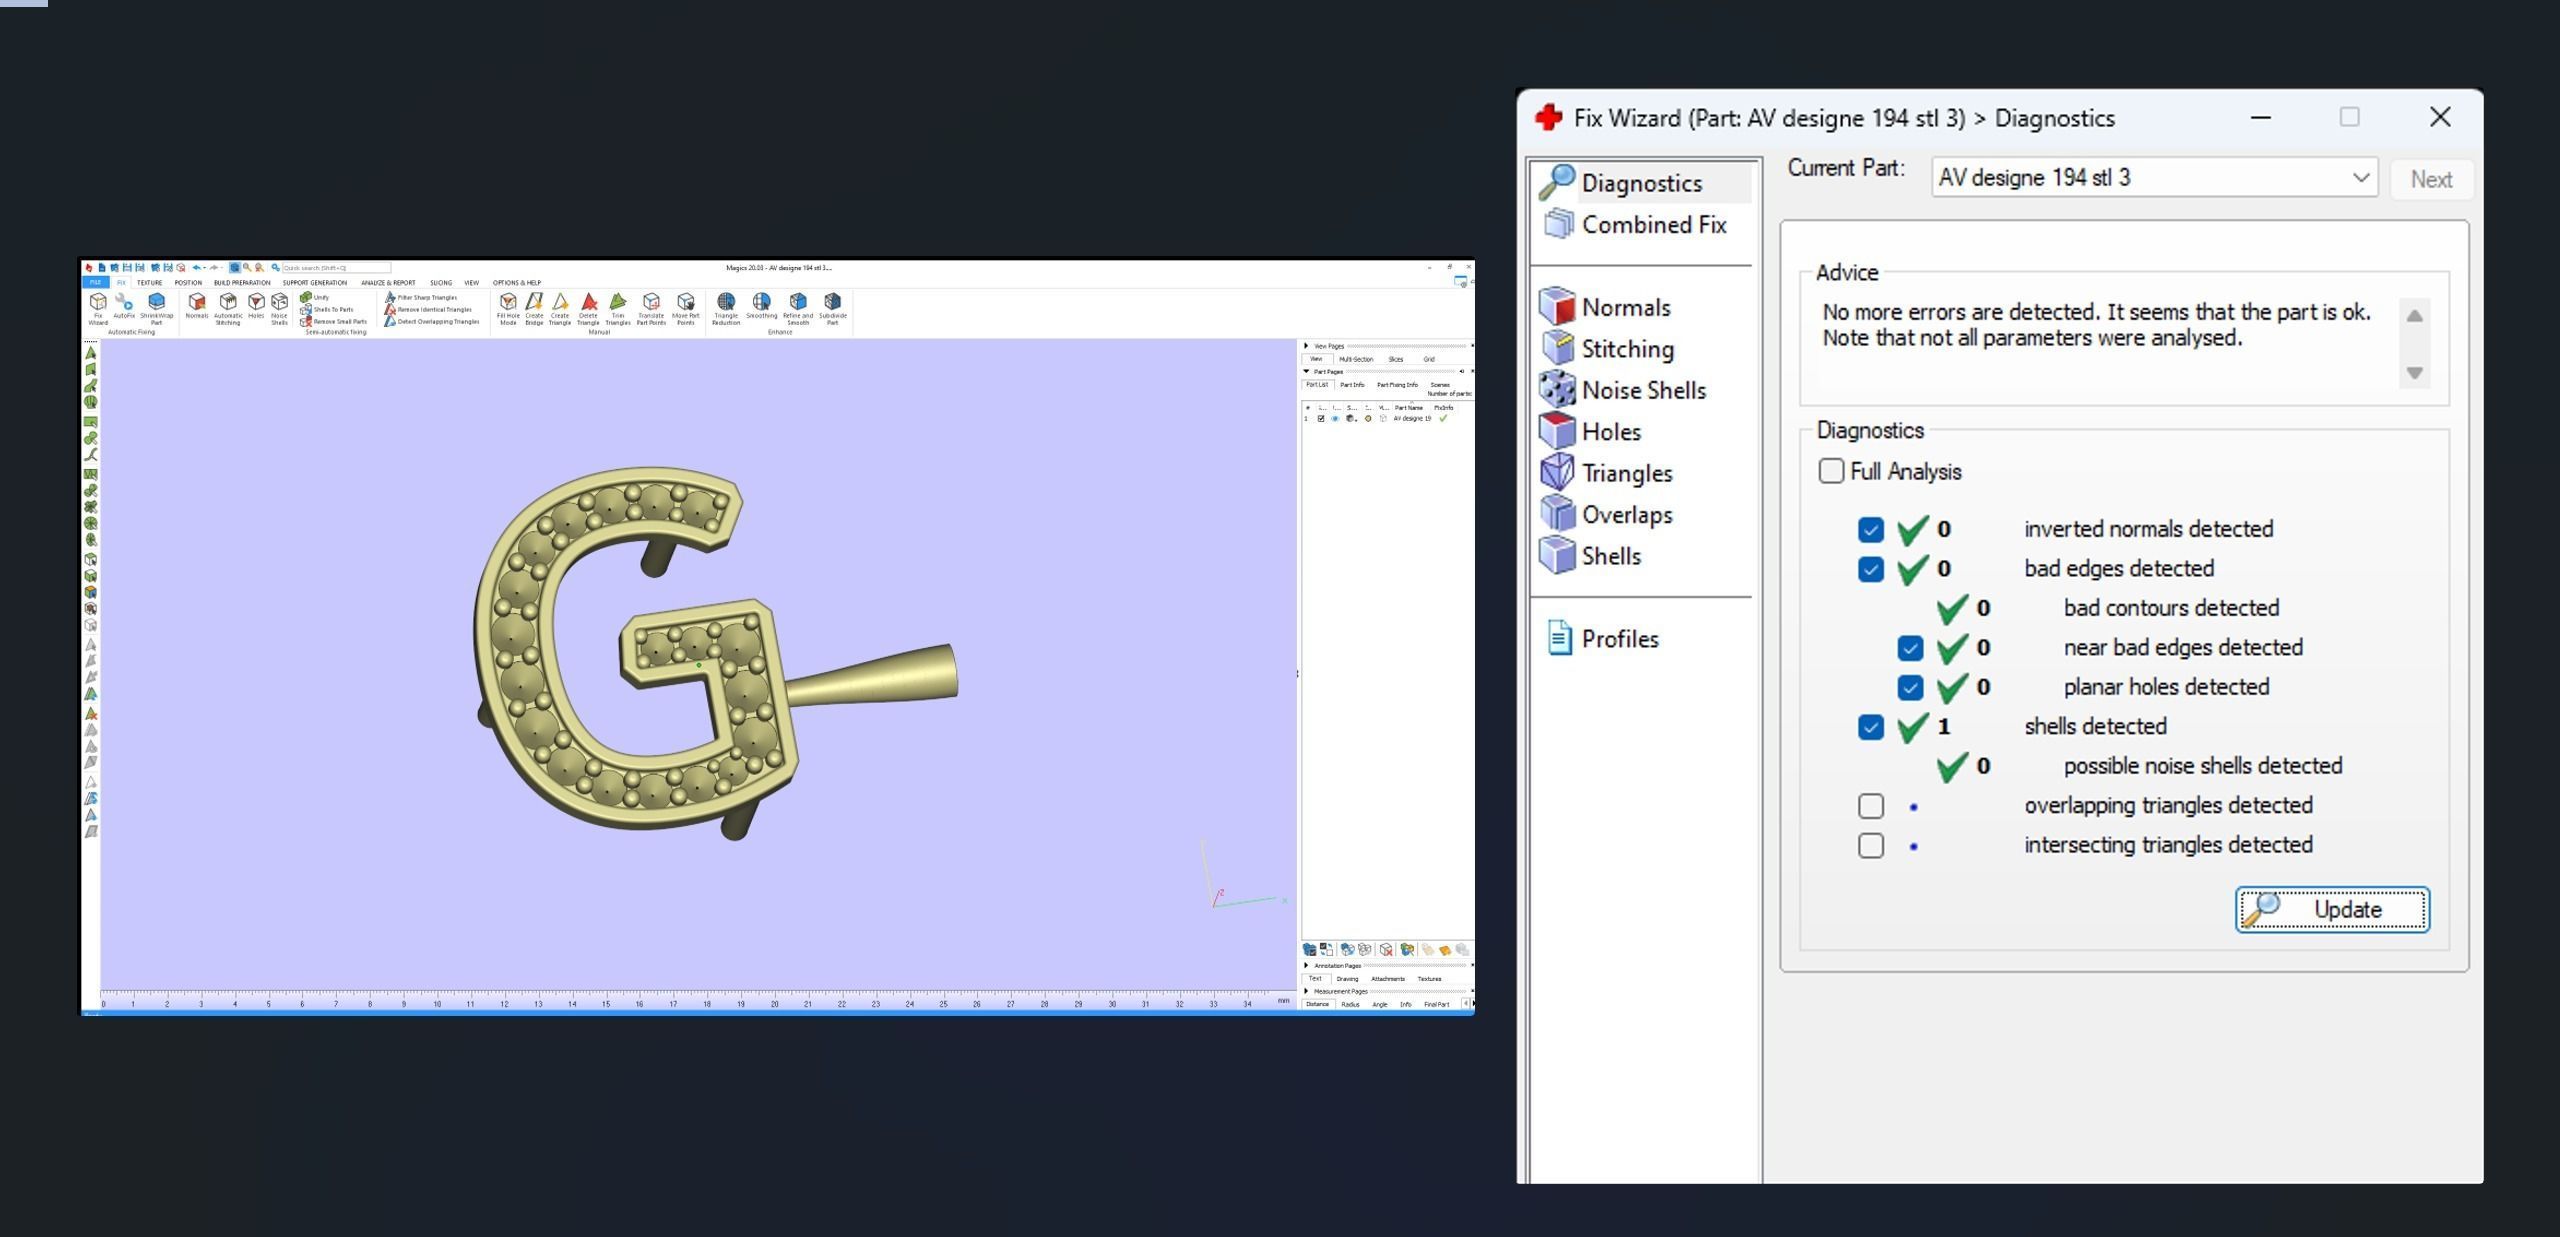The width and height of the screenshot is (2560, 1237).
Task: Open the Part Fixing Info tab
Action: click(x=1396, y=385)
